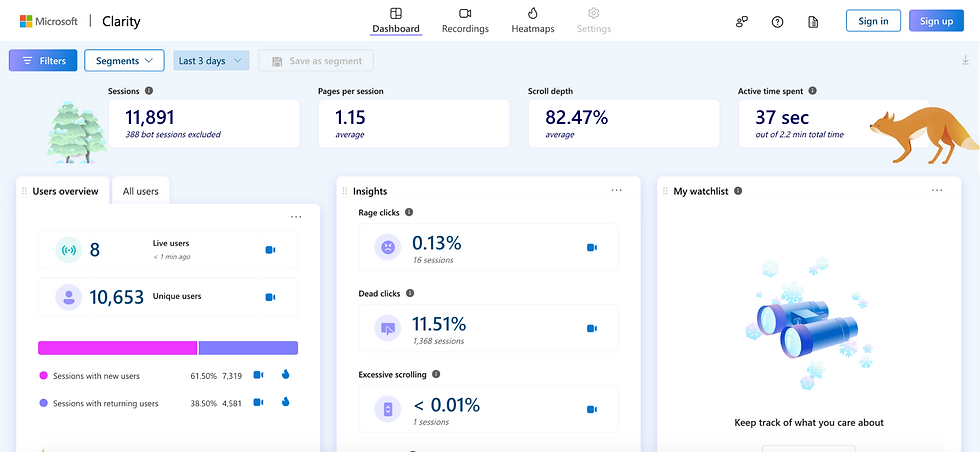Click the 1.15 pages per session value

pos(350,118)
